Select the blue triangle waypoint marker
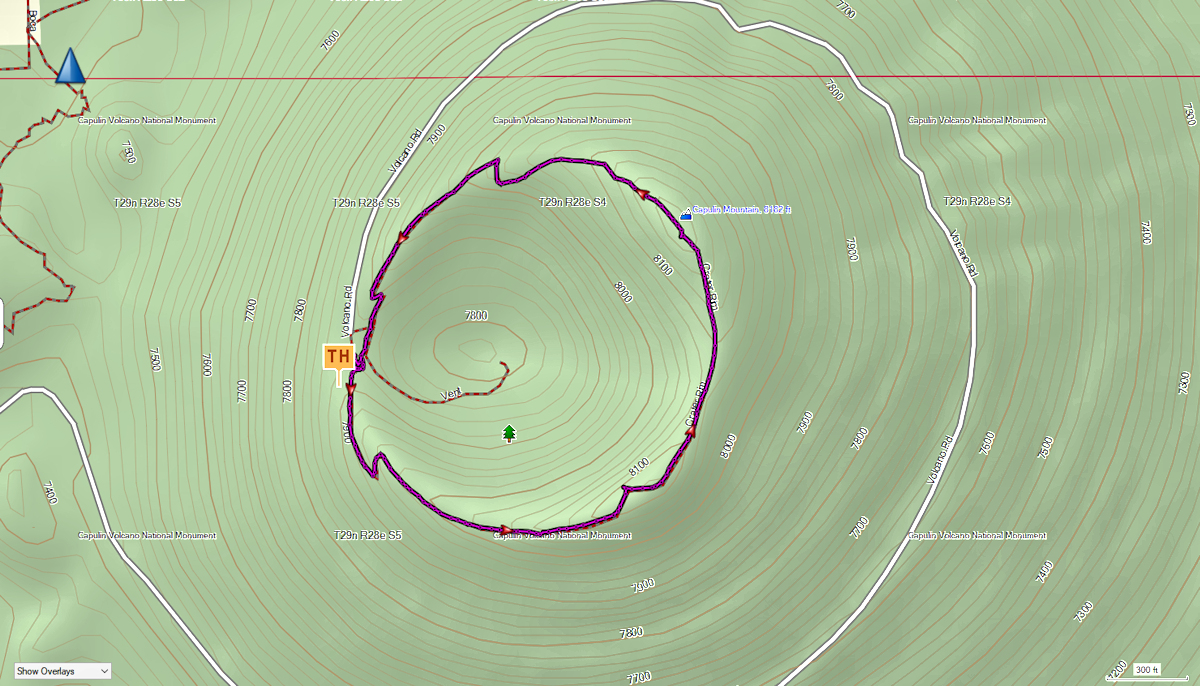This screenshot has width=1200, height=686. pyautogui.click(x=70, y=66)
